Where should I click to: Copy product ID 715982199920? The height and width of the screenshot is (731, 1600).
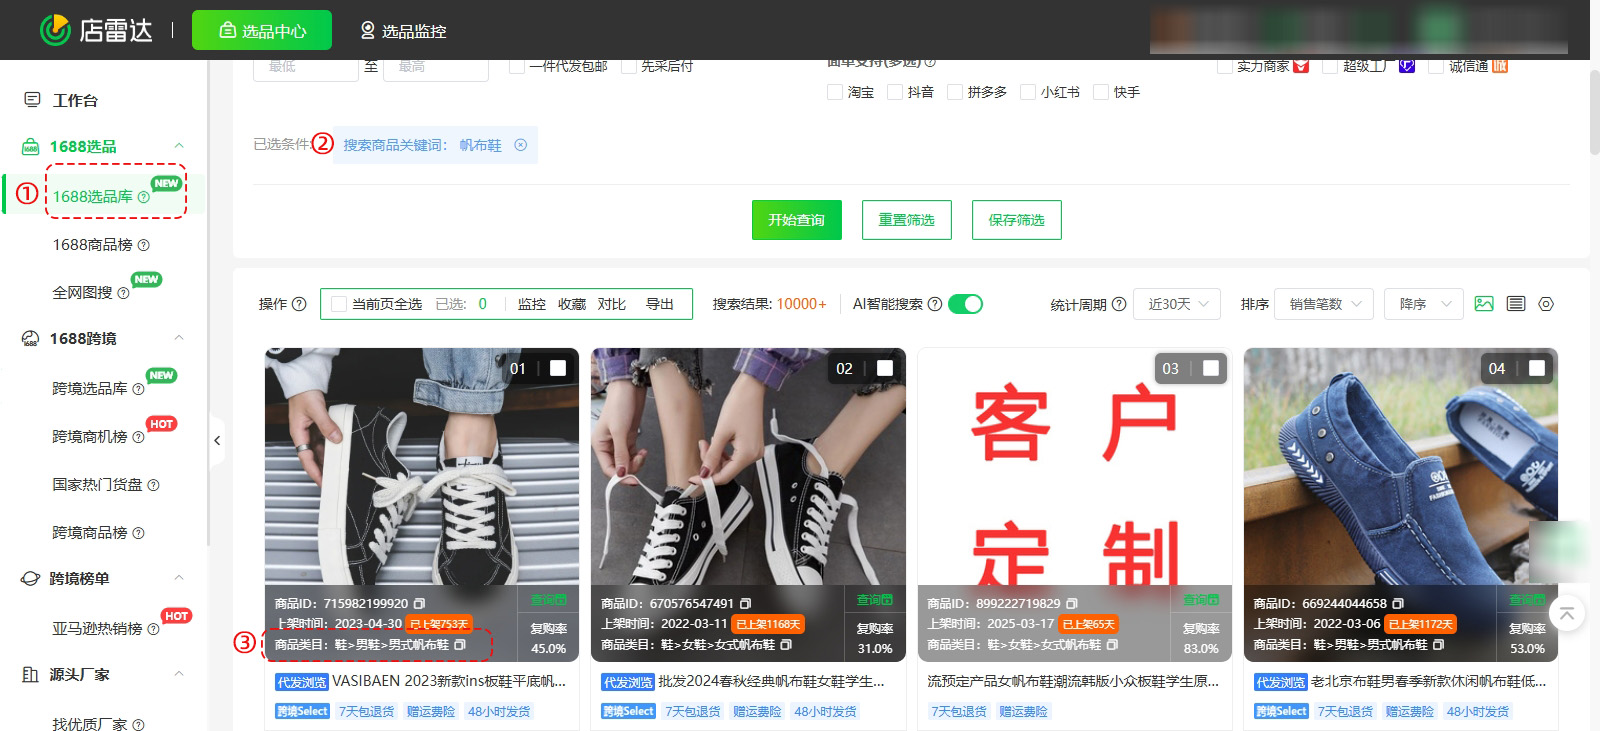pyautogui.click(x=419, y=604)
